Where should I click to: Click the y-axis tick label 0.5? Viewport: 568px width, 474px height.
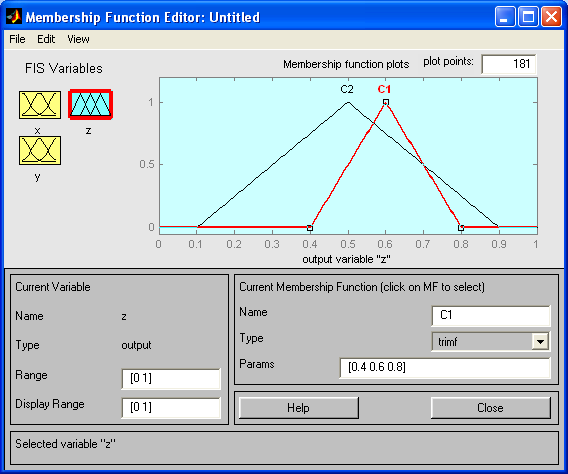(x=146, y=164)
